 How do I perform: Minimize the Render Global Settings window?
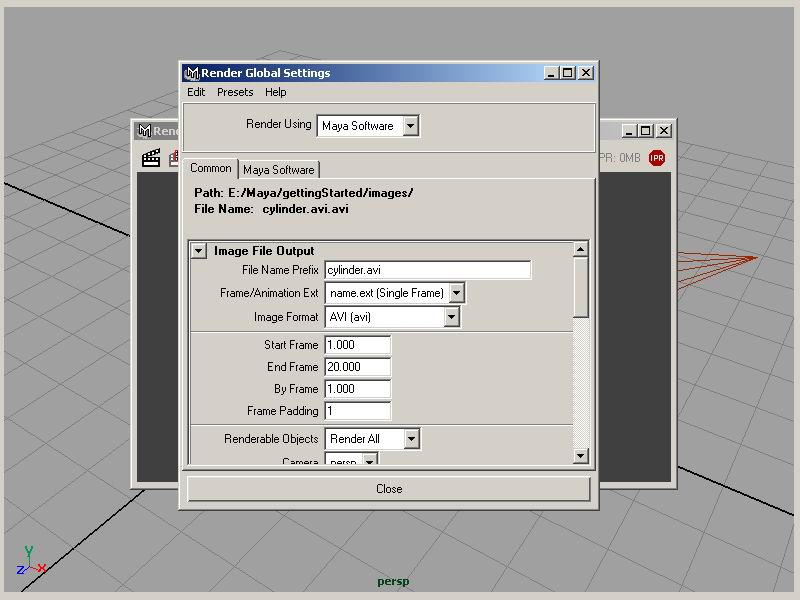pos(551,73)
